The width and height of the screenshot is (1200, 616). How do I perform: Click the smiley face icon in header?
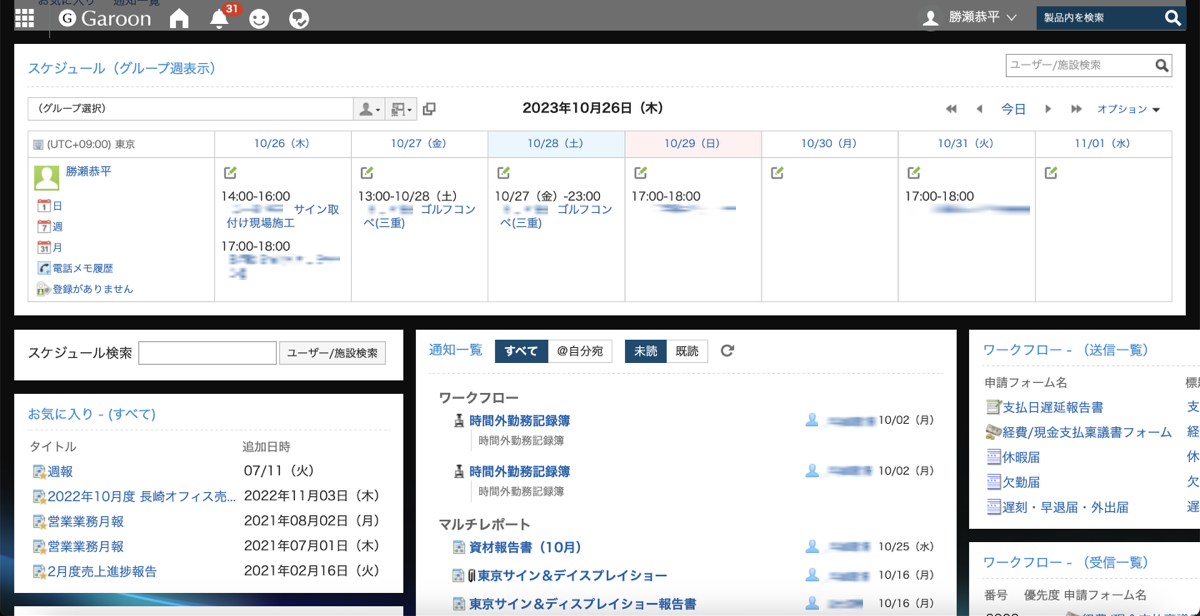(x=259, y=18)
